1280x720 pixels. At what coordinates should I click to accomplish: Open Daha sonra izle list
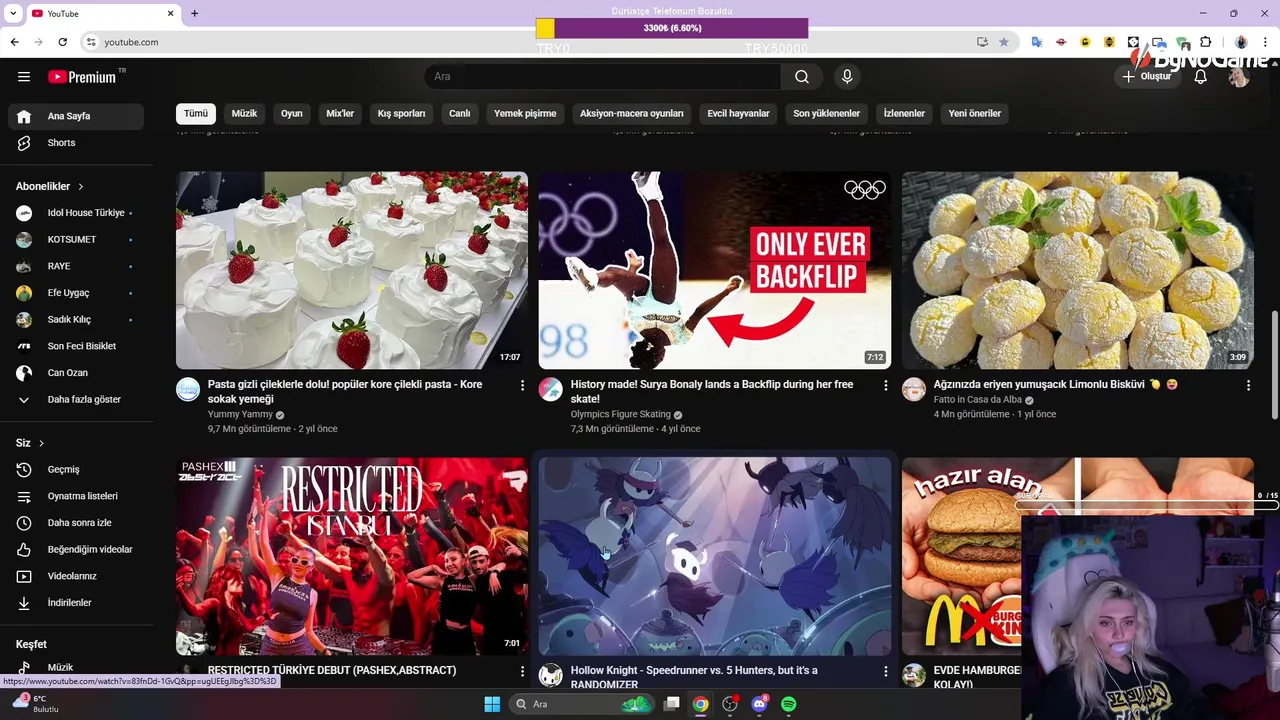(76, 523)
